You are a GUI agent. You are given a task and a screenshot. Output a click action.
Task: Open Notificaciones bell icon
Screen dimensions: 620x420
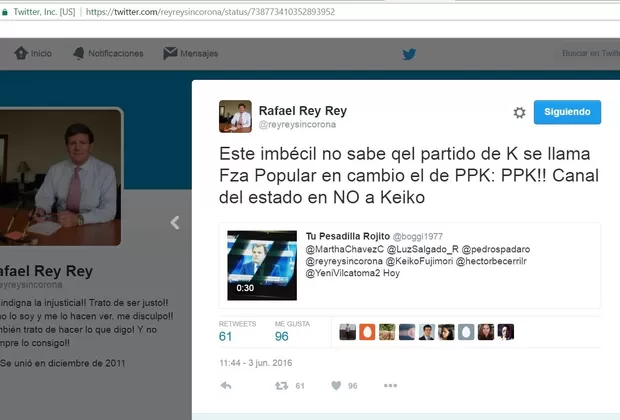coord(79,53)
